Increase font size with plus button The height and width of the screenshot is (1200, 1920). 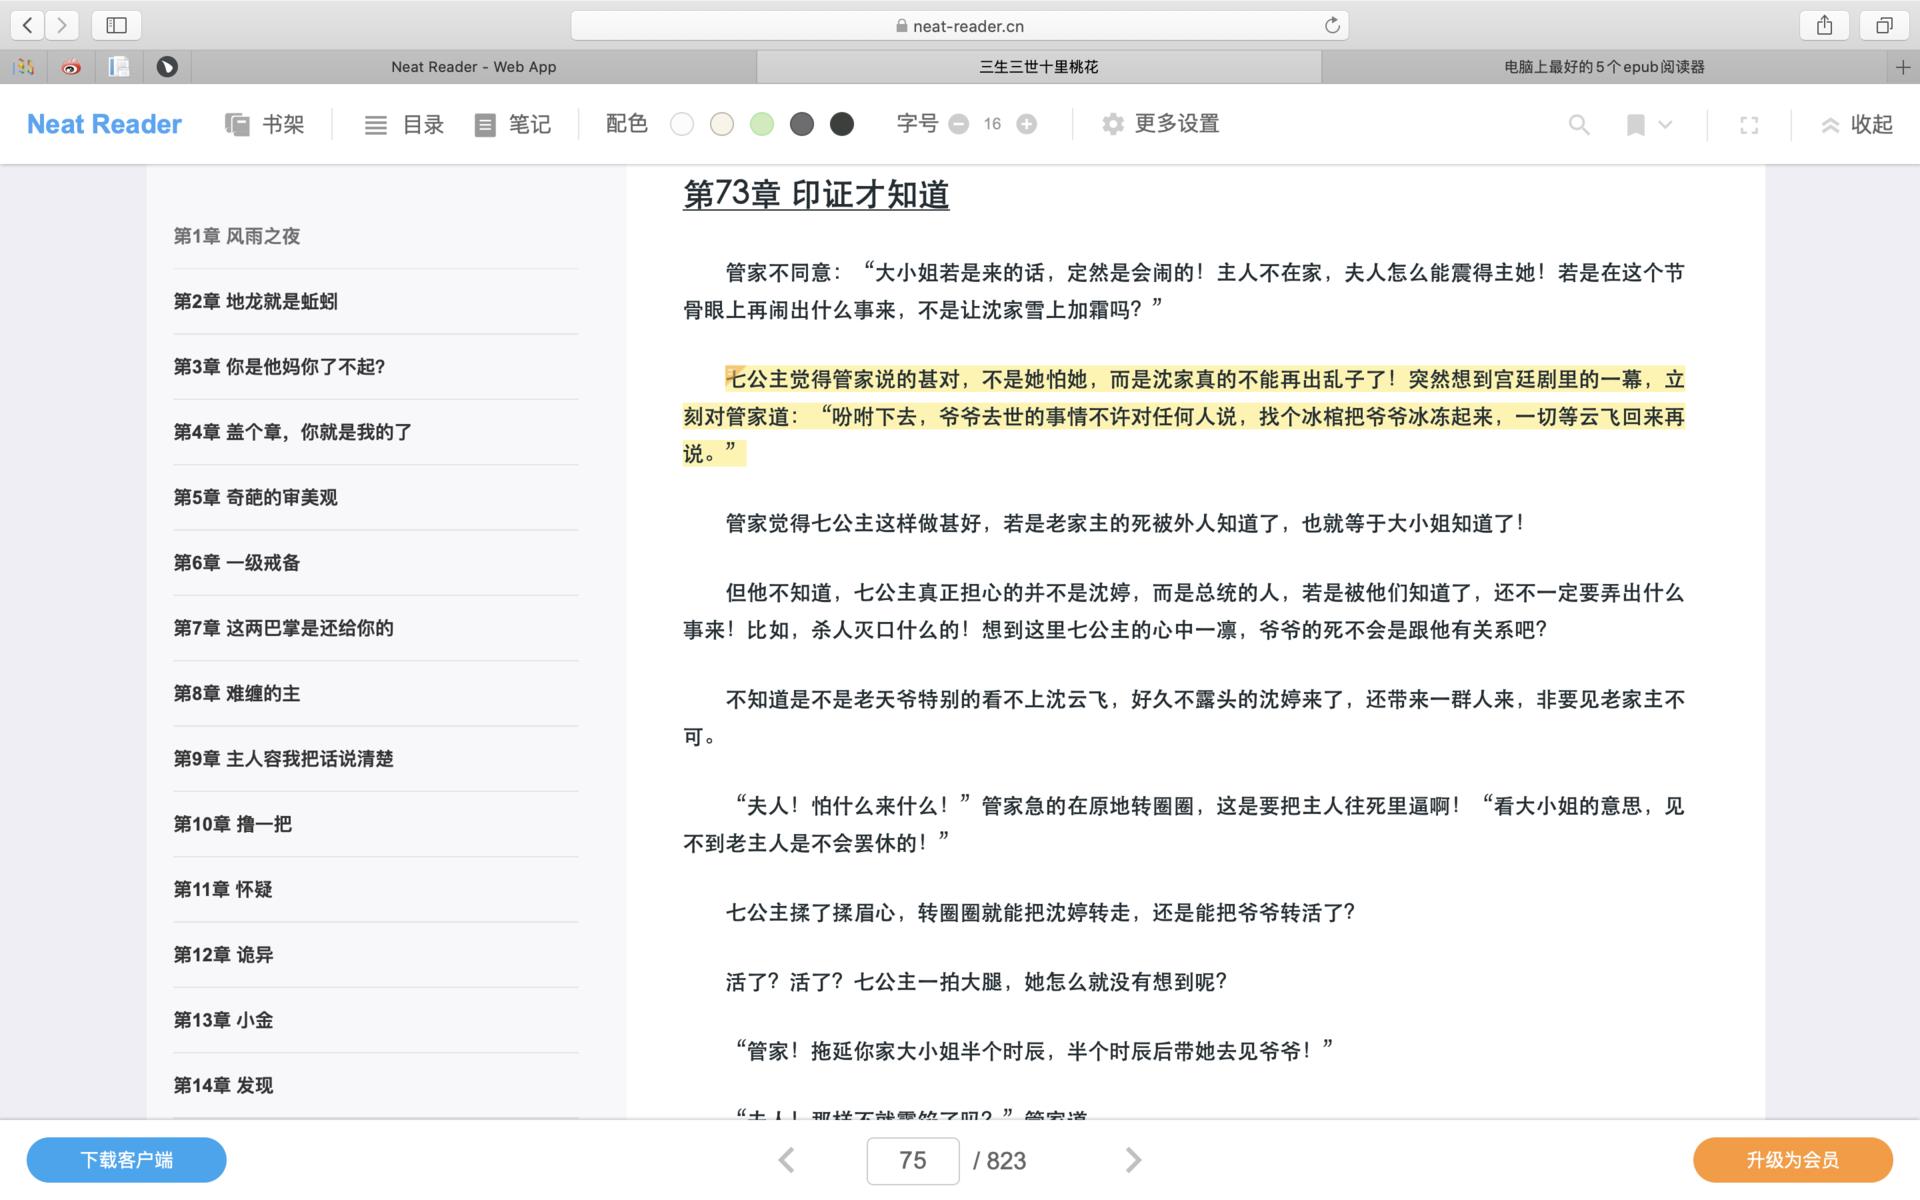[1026, 124]
